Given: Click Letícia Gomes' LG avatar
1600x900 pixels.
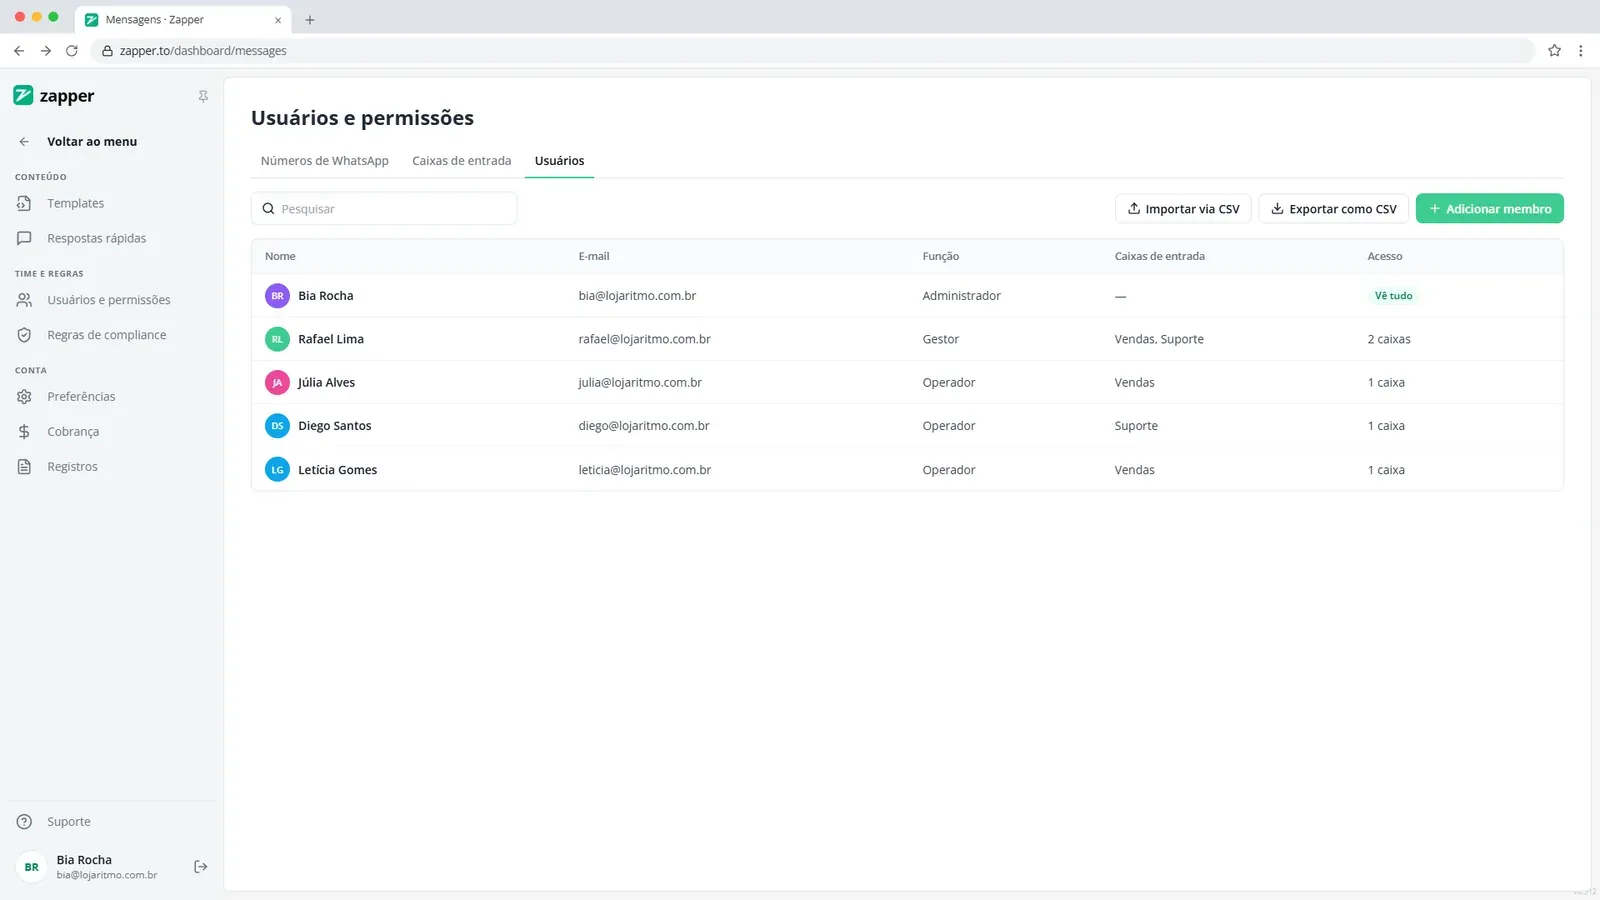Looking at the screenshot, I should tap(277, 470).
